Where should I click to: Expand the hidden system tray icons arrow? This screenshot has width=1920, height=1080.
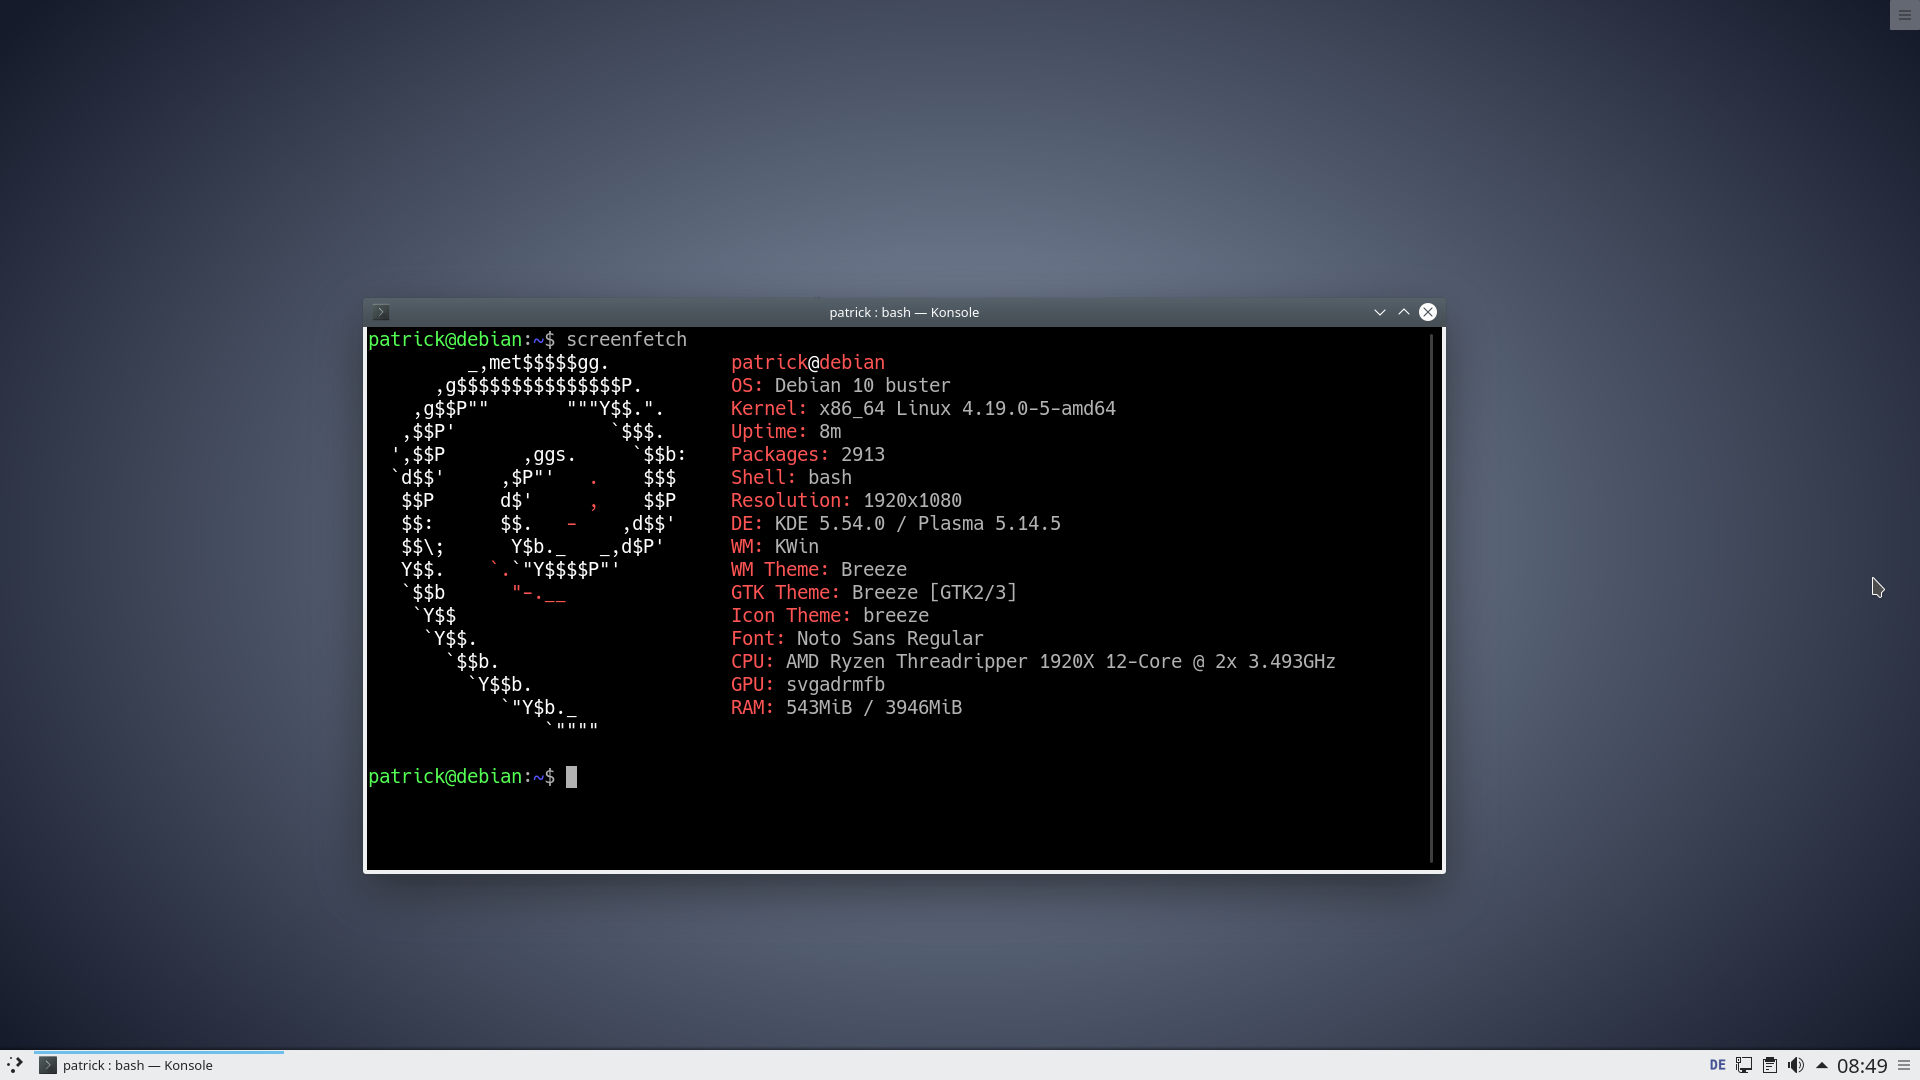pos(1821,1065)
